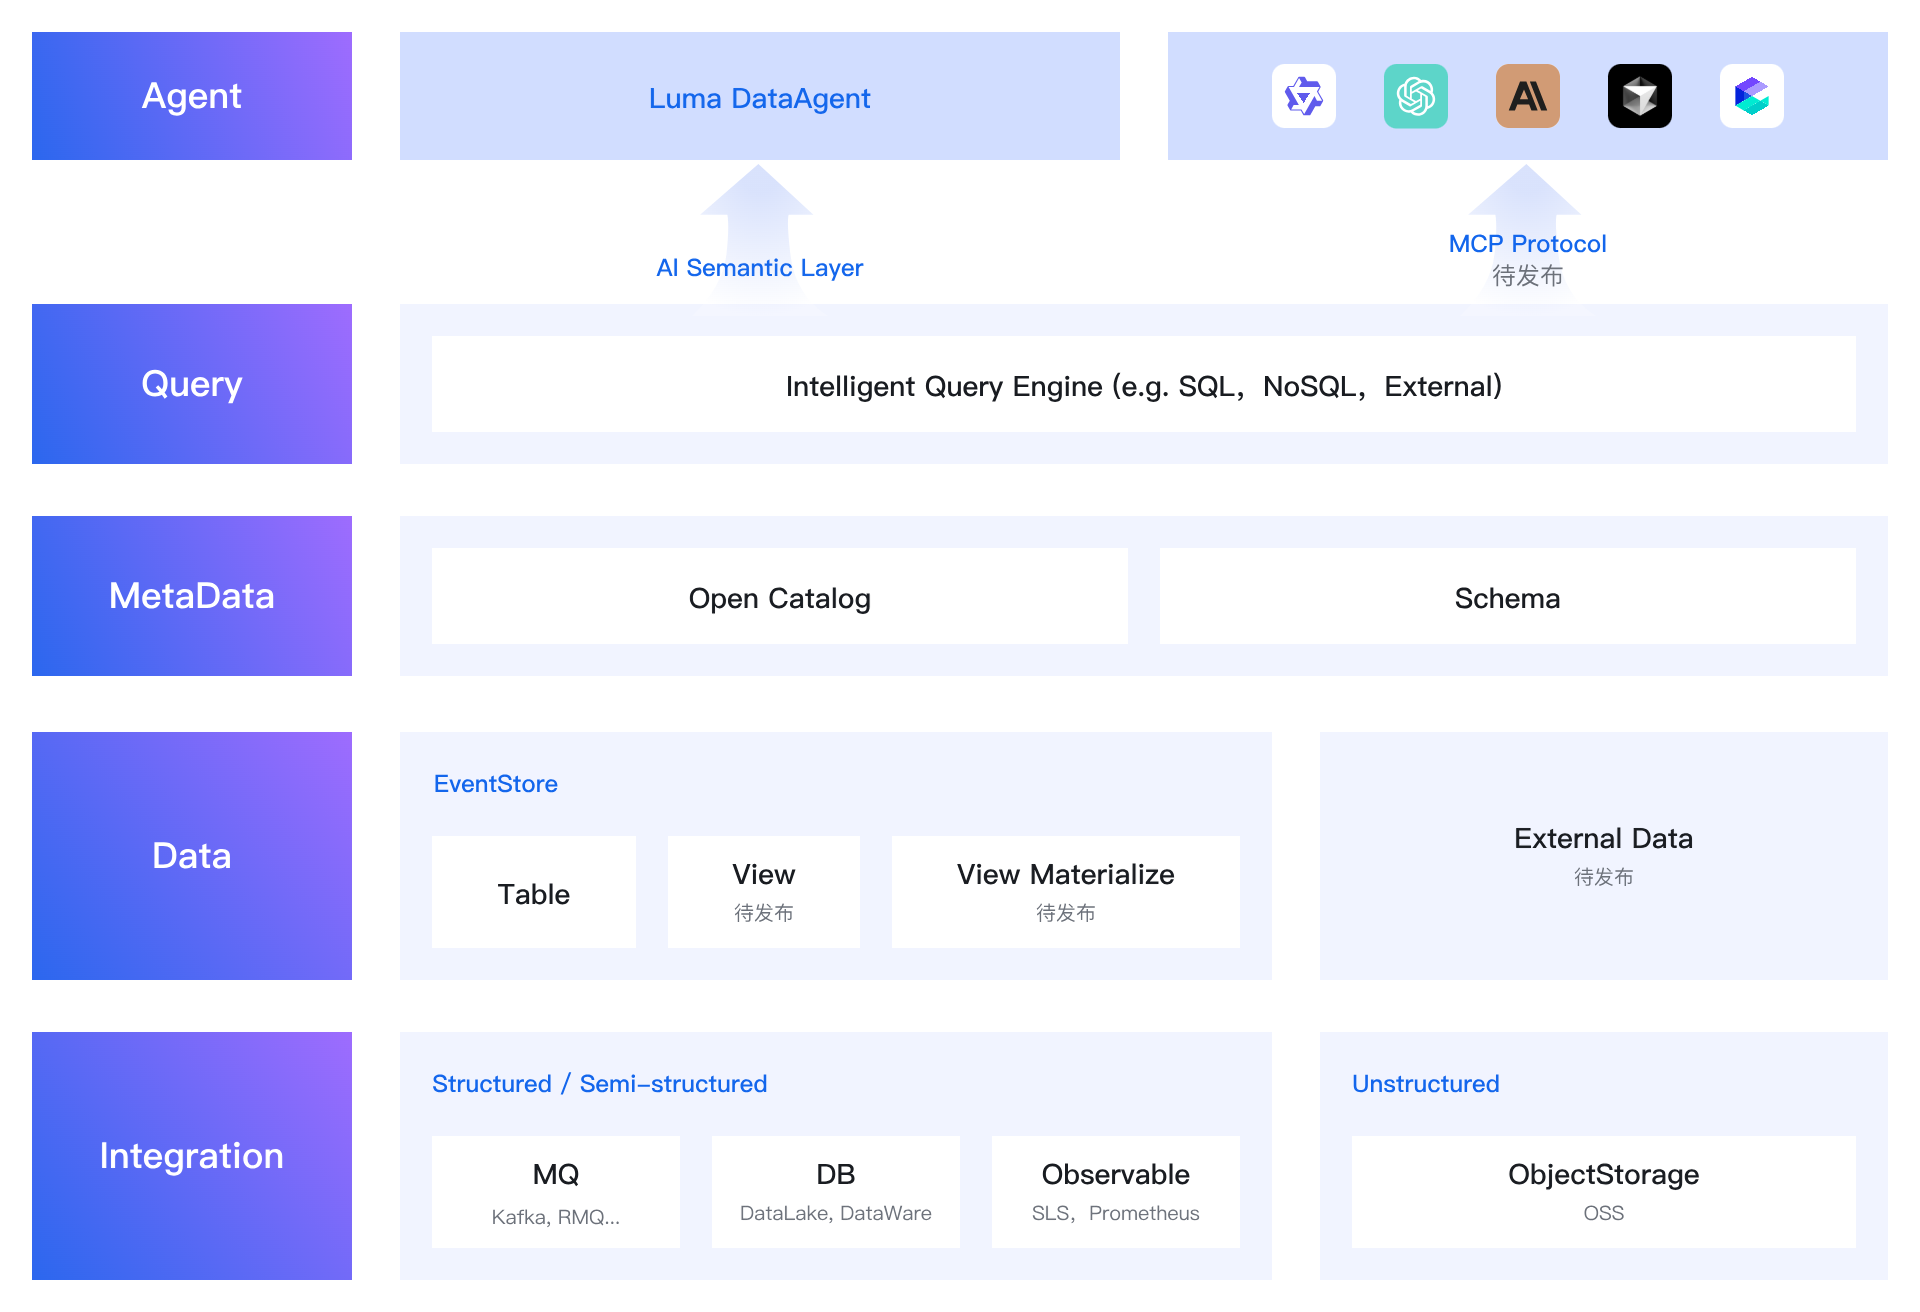Click the Schema box
The image size is (1920, 1312).
(1508, 596)
